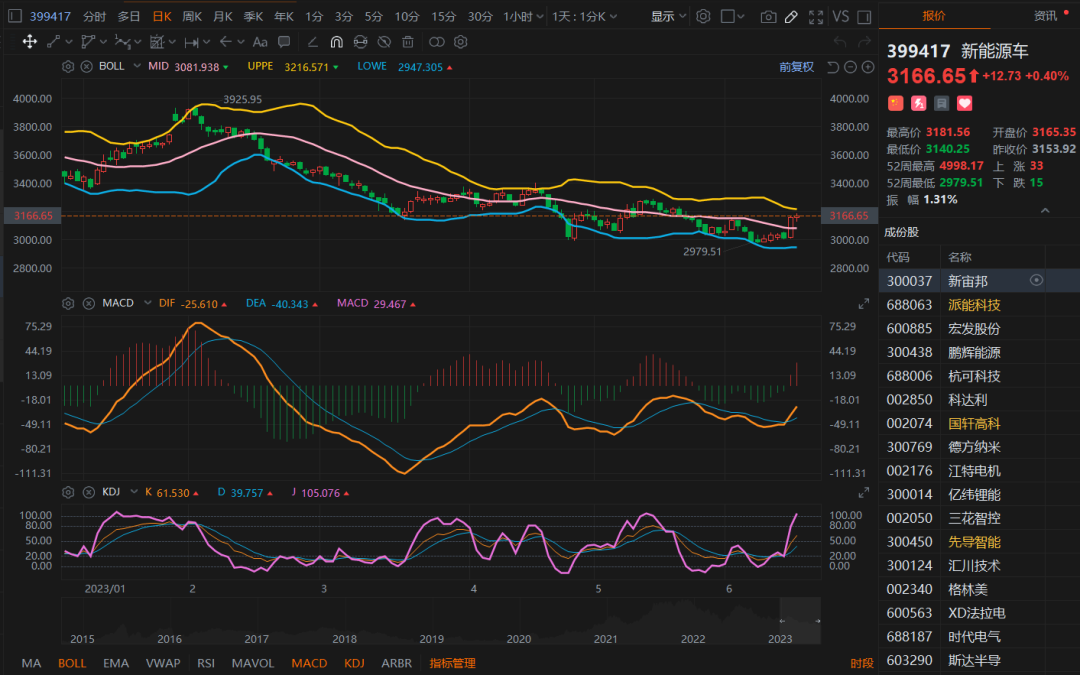Viewport: 1080px width, 675px height.
Task: Switch to 周K weekly chart
Action: click(192, 17)
